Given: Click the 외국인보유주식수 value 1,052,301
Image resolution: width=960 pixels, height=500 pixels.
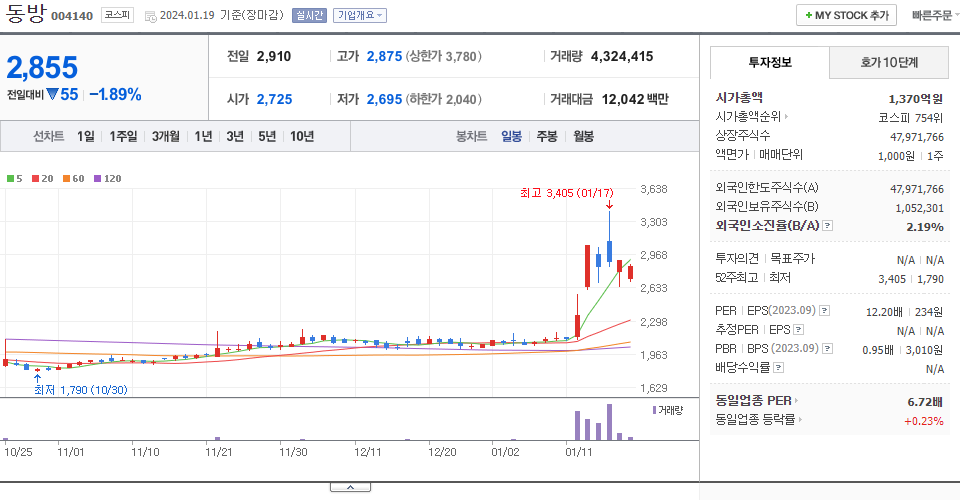Looking at the screenshot, I should [x=919, y=208].
